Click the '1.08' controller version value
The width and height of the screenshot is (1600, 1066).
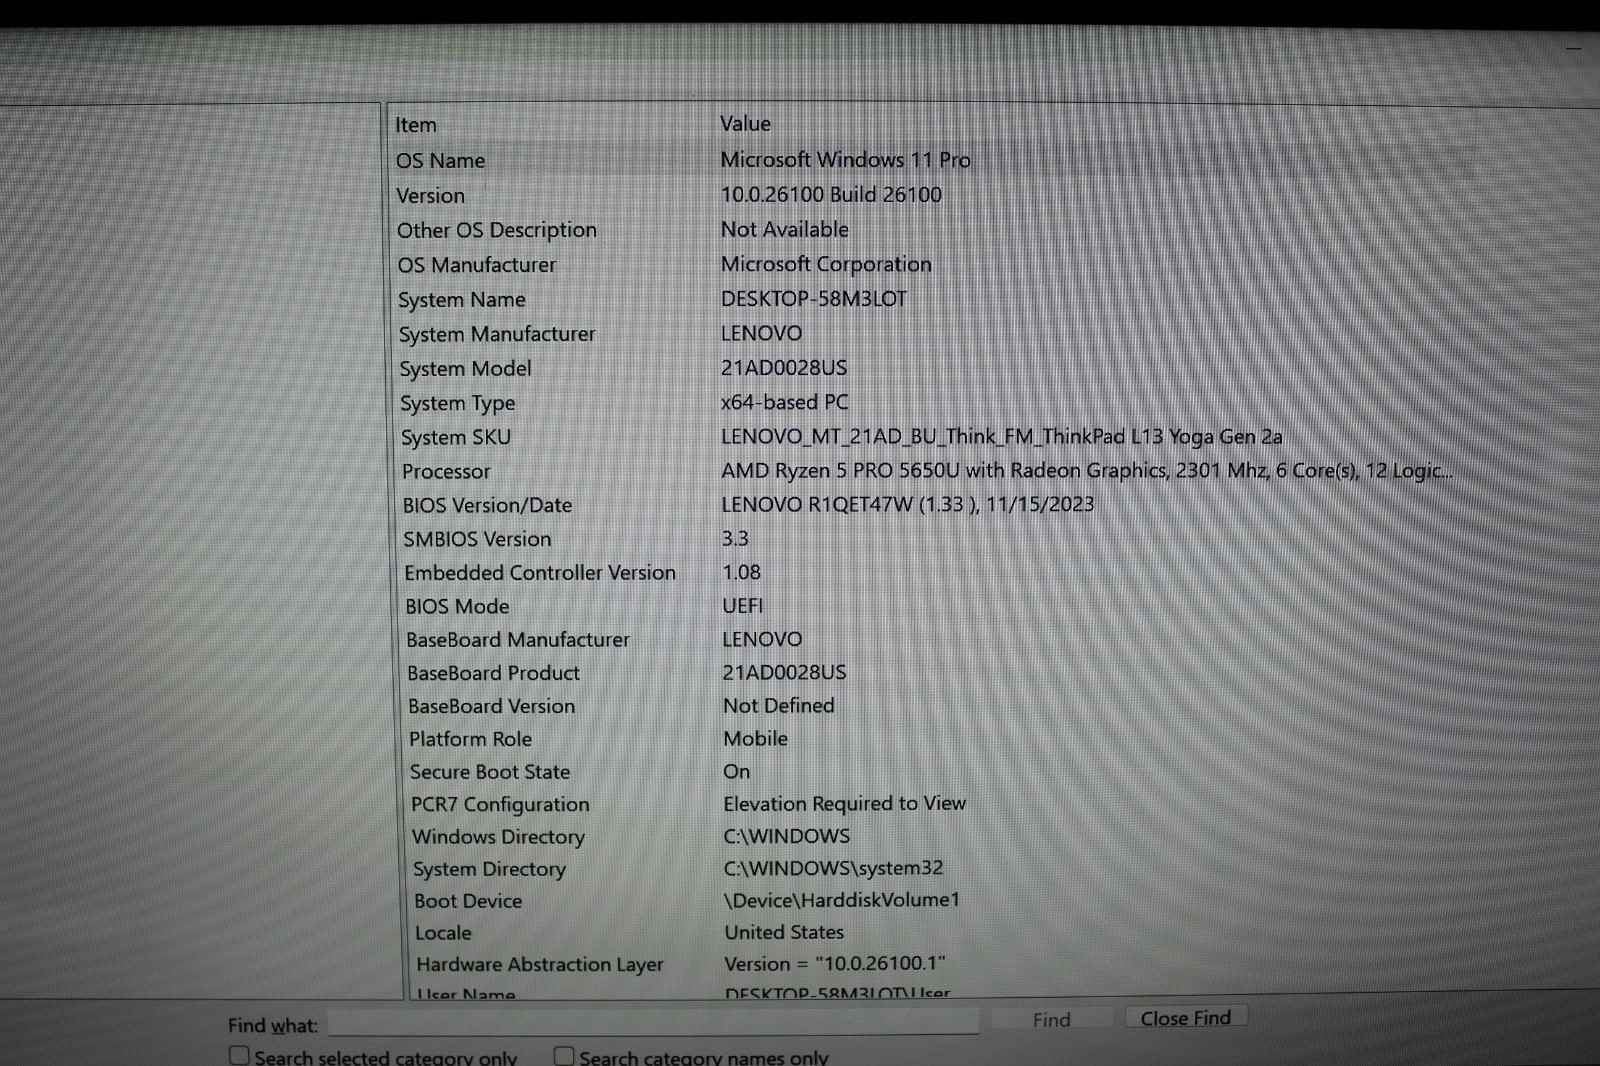point(742,573)
